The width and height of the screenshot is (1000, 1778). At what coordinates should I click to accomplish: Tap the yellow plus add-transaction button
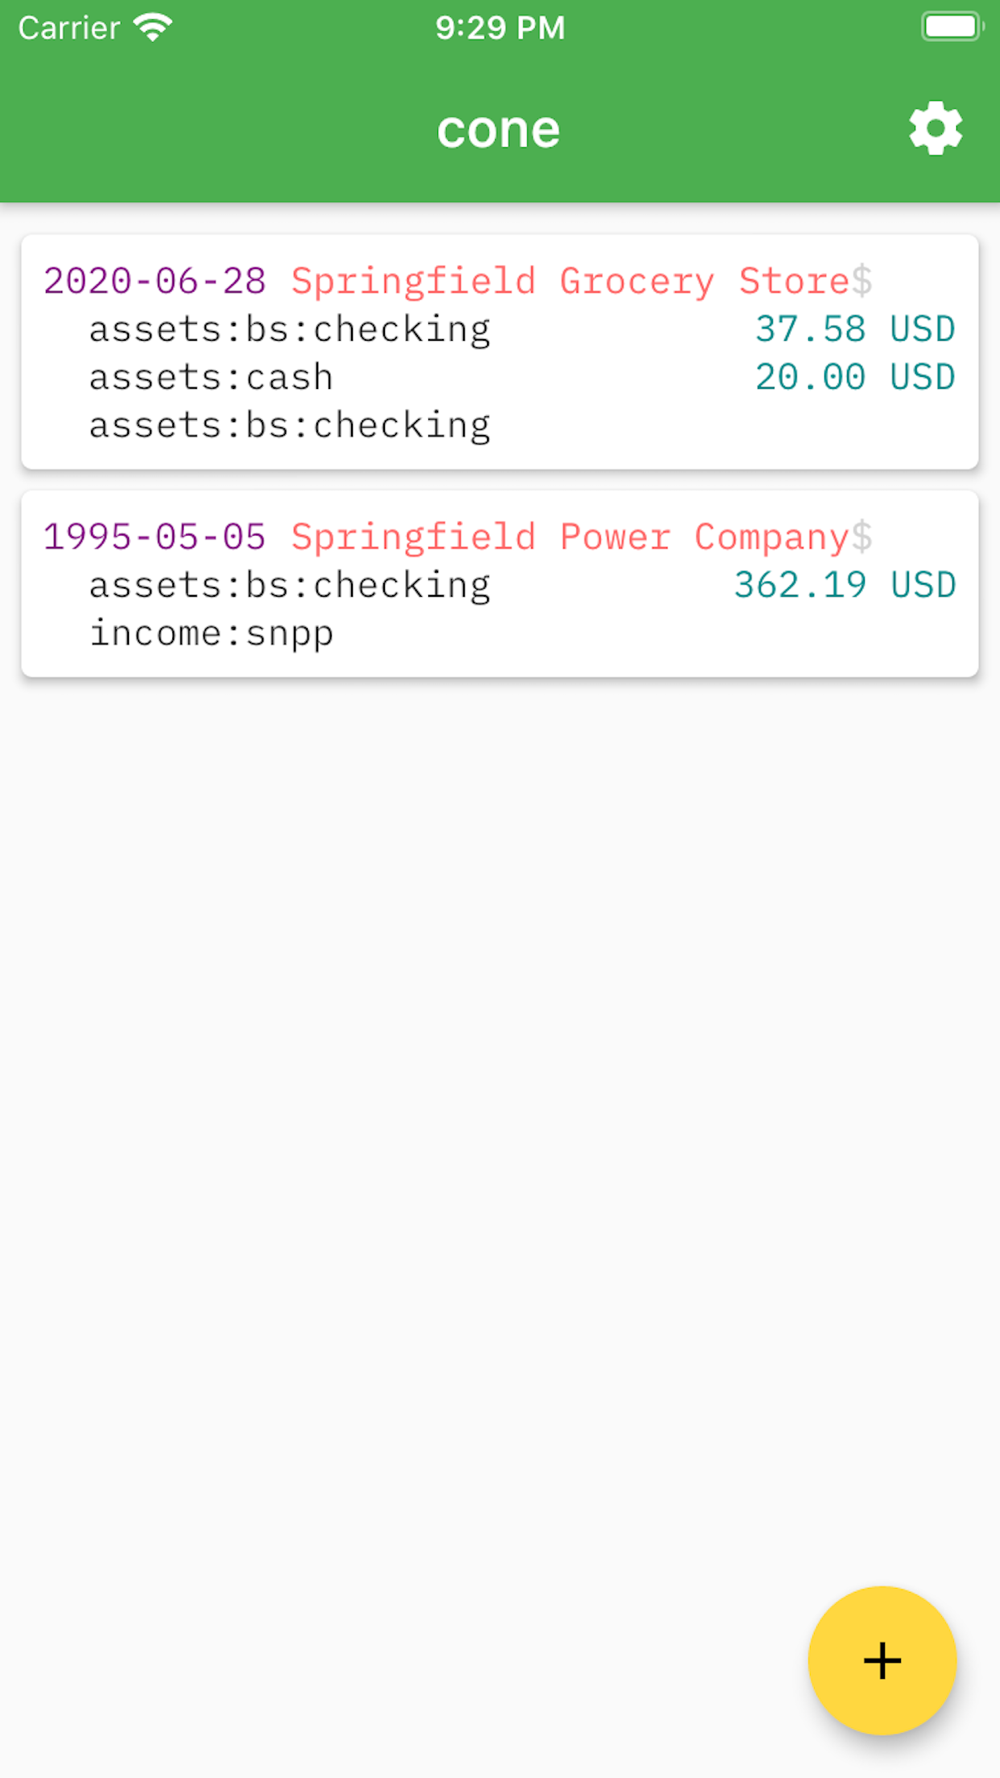click(882, 1660)
